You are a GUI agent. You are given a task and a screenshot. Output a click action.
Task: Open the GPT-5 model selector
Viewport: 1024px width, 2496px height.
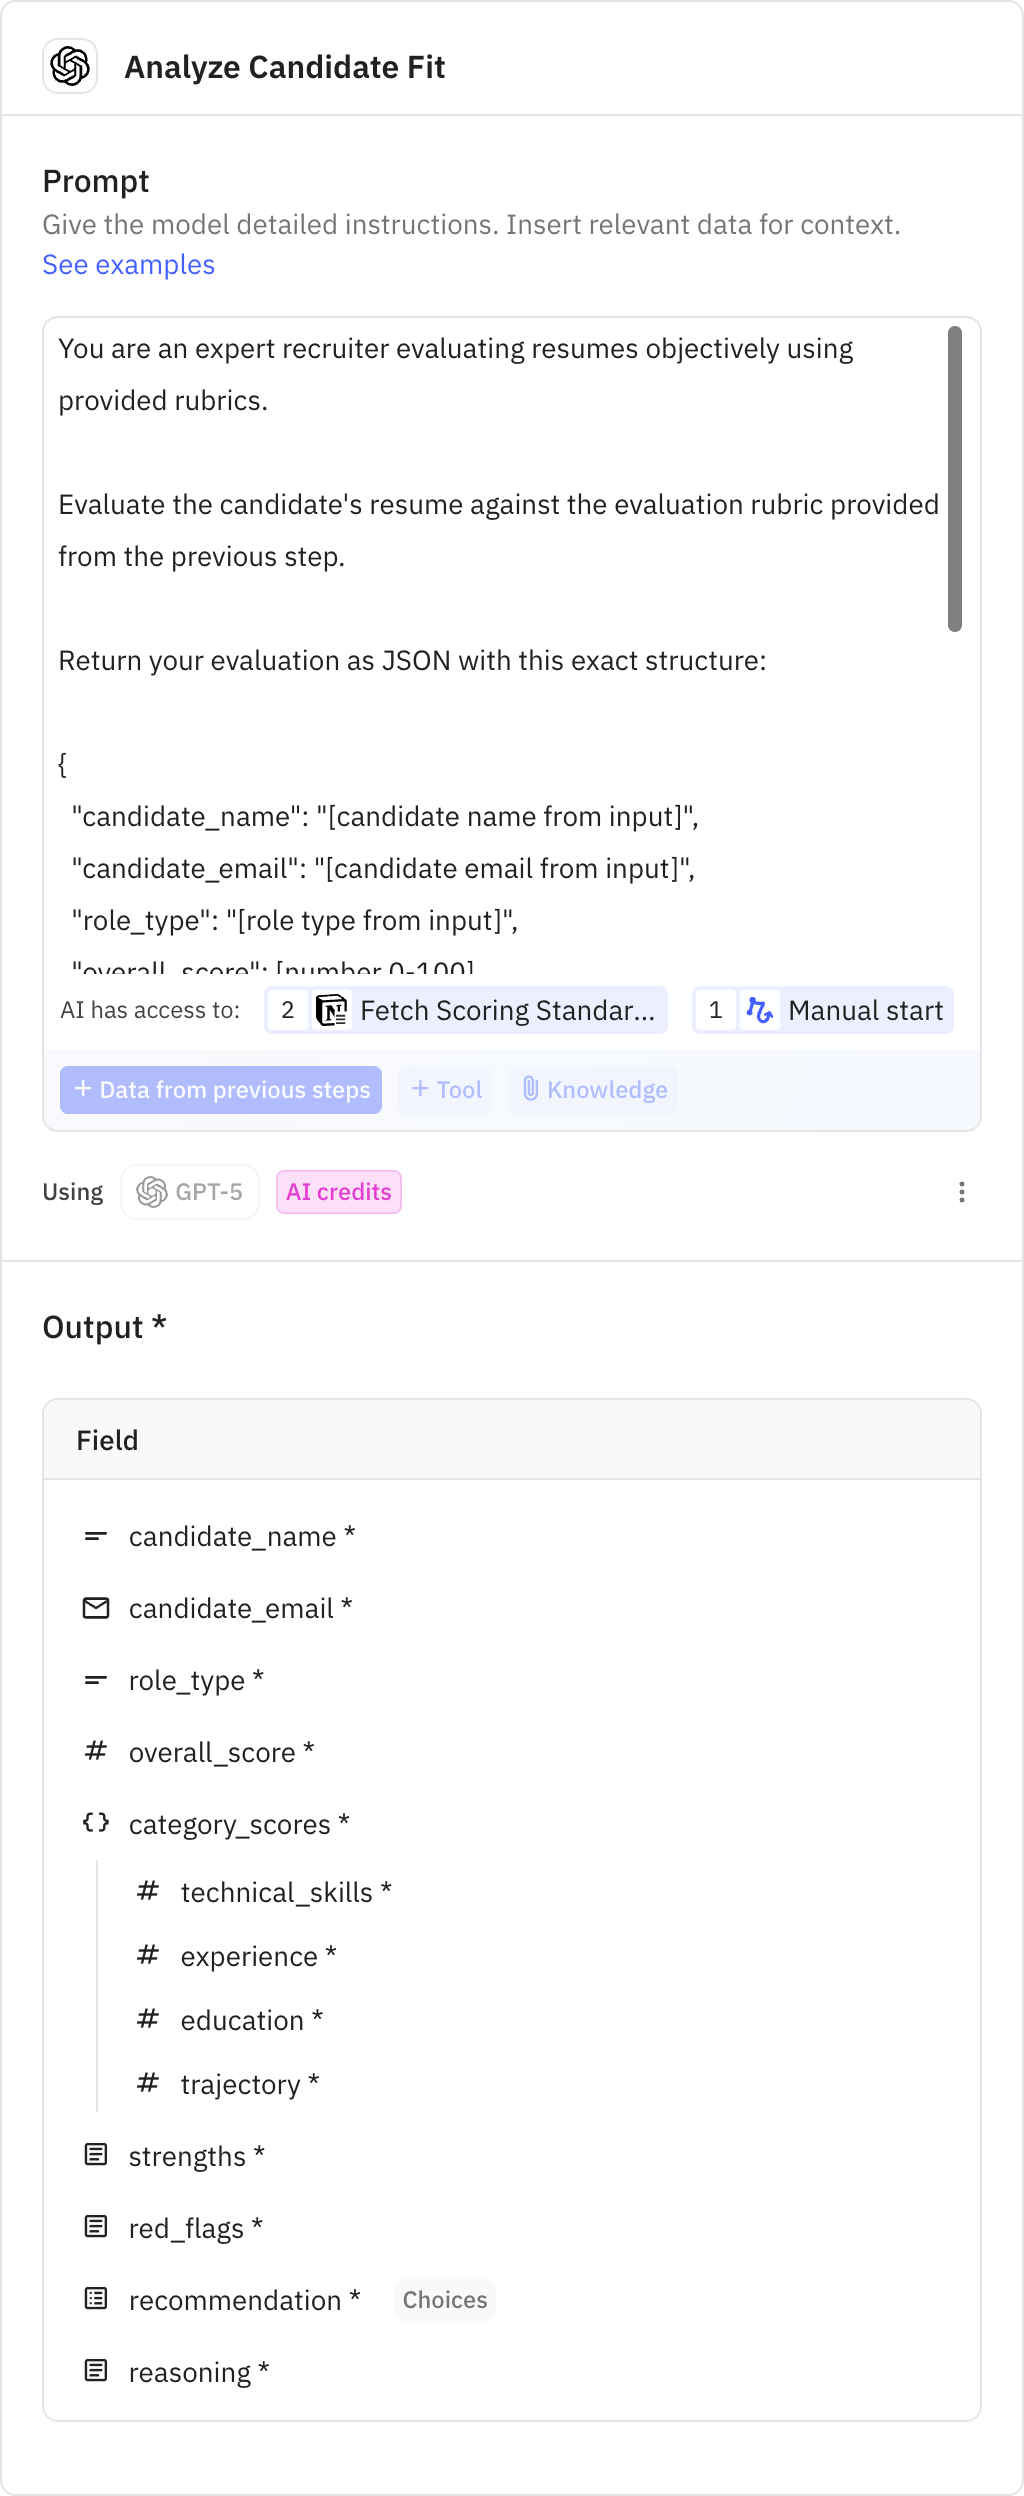click(189, 1191)
